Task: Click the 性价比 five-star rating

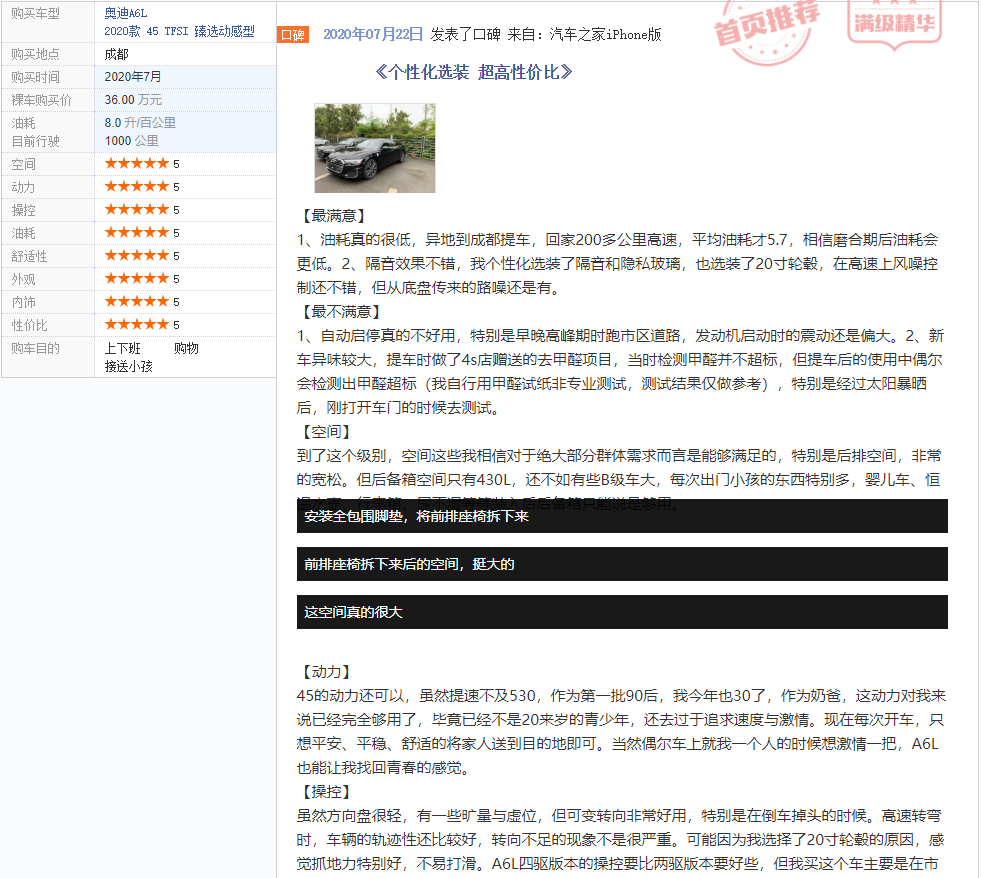Action: [x=137, y=324]
